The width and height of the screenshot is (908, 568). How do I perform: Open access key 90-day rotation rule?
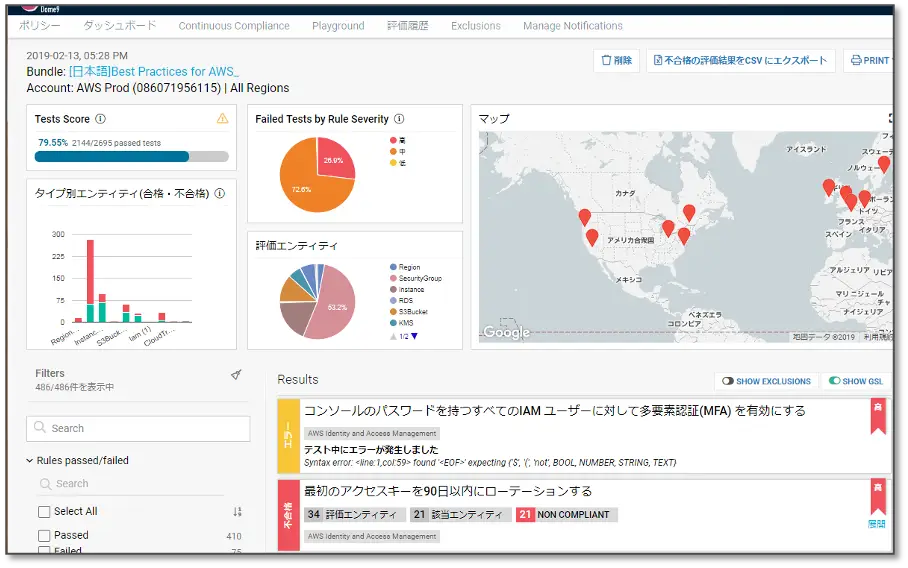[448, 492]
